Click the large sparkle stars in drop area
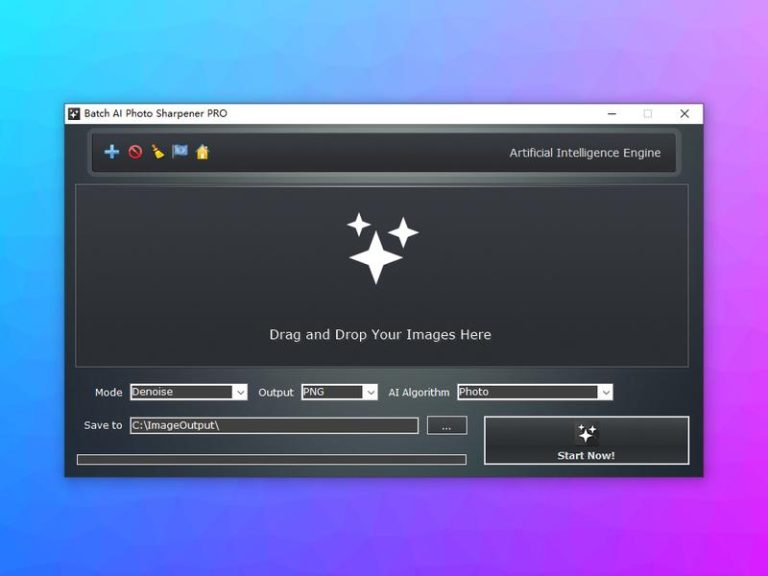The height and width of the screenshot is (576, 768). (x=383, y=248)
